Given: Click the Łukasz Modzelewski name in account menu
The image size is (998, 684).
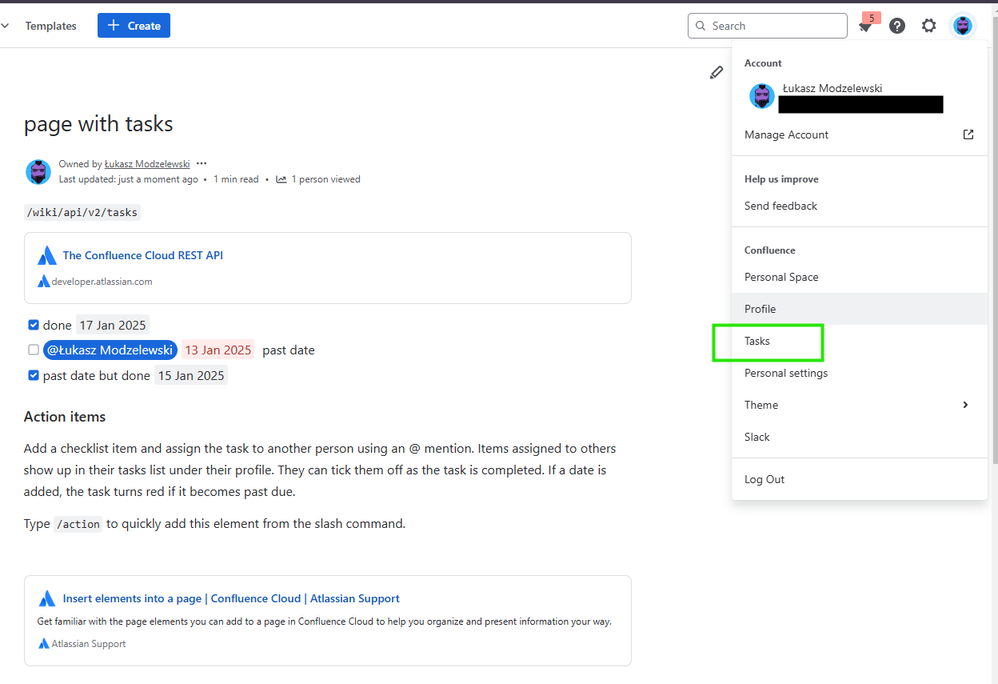Looking at the screenshot, I should (x=832, y=88).
